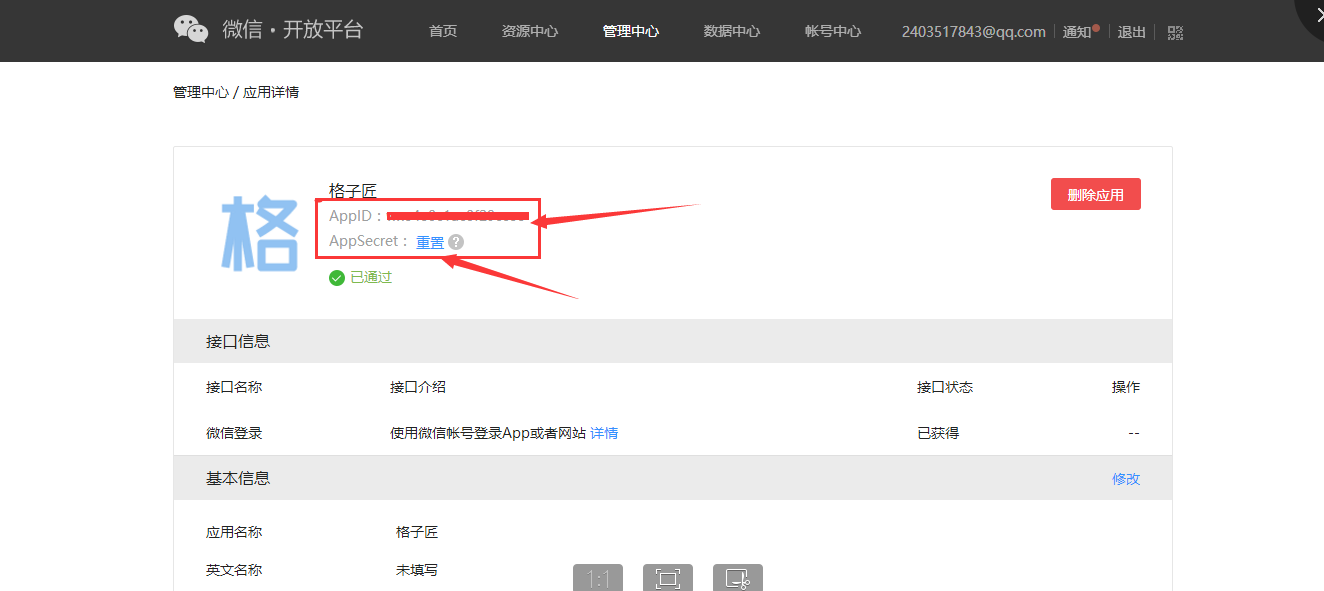Select 管理中心 in the top navigation bar
Viewport: 1324px width, 591px height.
[631, 31]
